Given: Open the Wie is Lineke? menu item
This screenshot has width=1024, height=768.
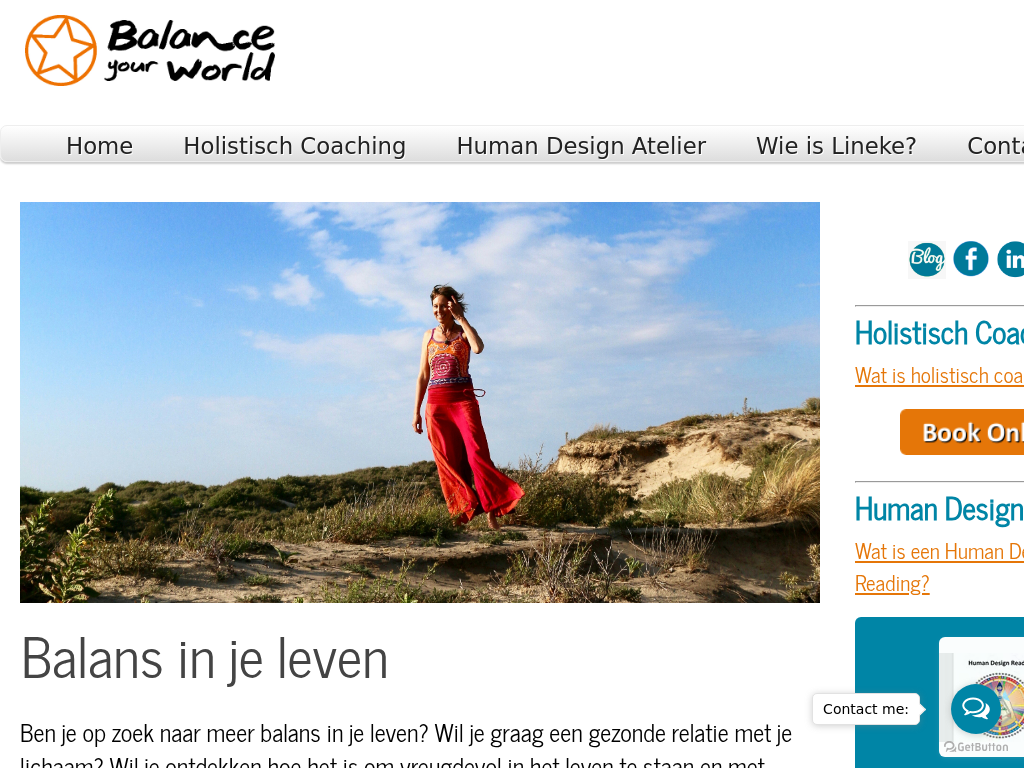Looking at the screenshot, I should tap(836, 146).
